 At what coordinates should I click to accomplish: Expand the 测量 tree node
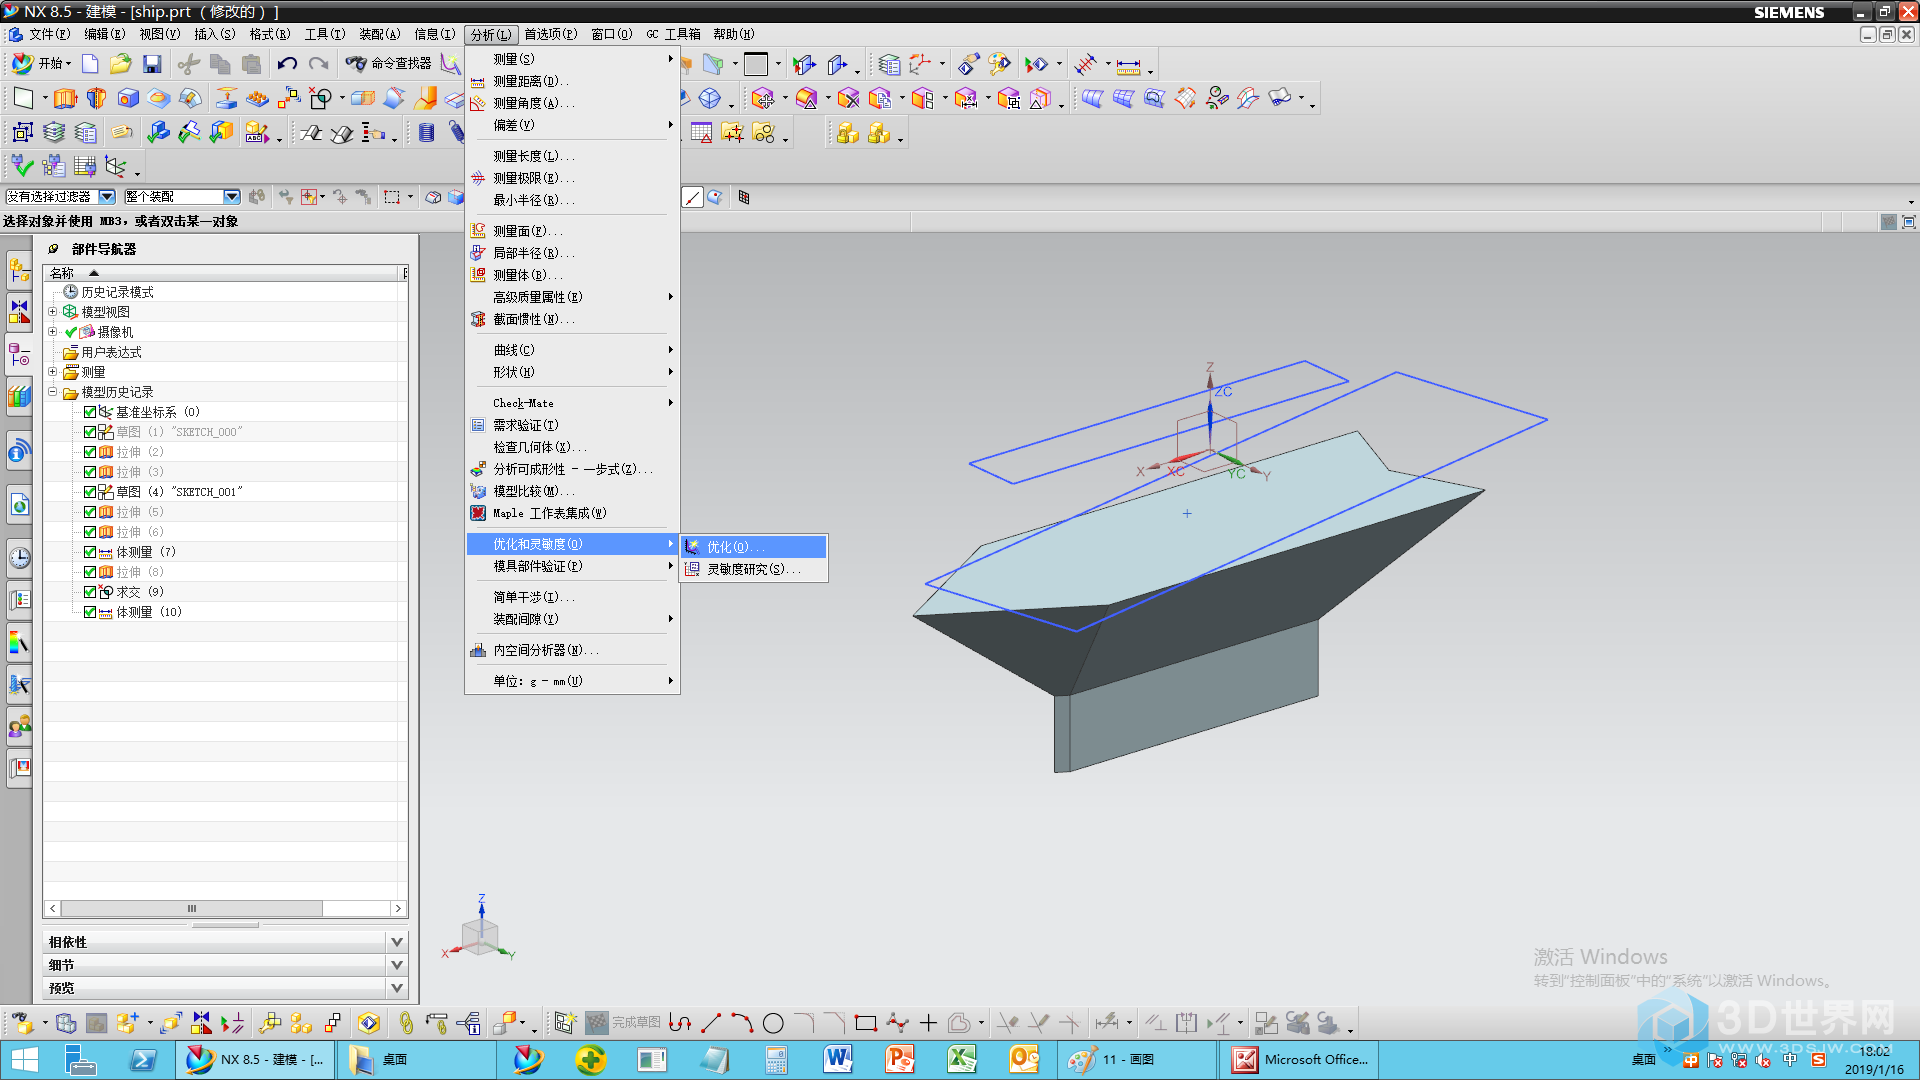[53, 372]
